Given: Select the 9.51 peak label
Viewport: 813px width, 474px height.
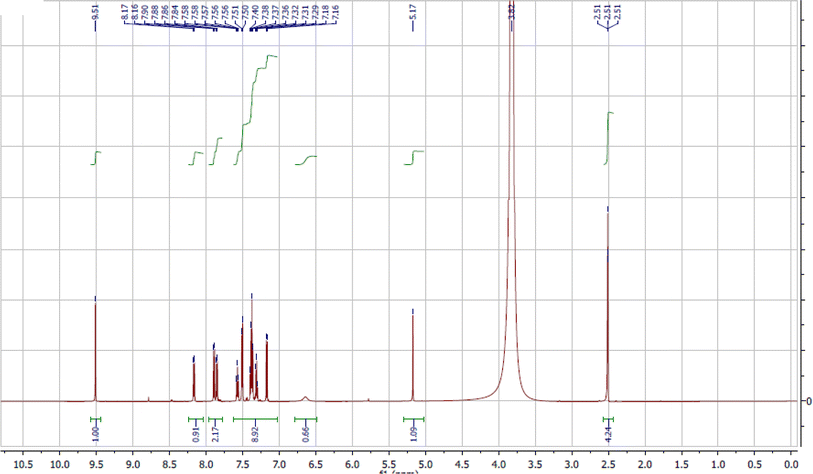Looking at the screenshot, I should tap(95, 12).
